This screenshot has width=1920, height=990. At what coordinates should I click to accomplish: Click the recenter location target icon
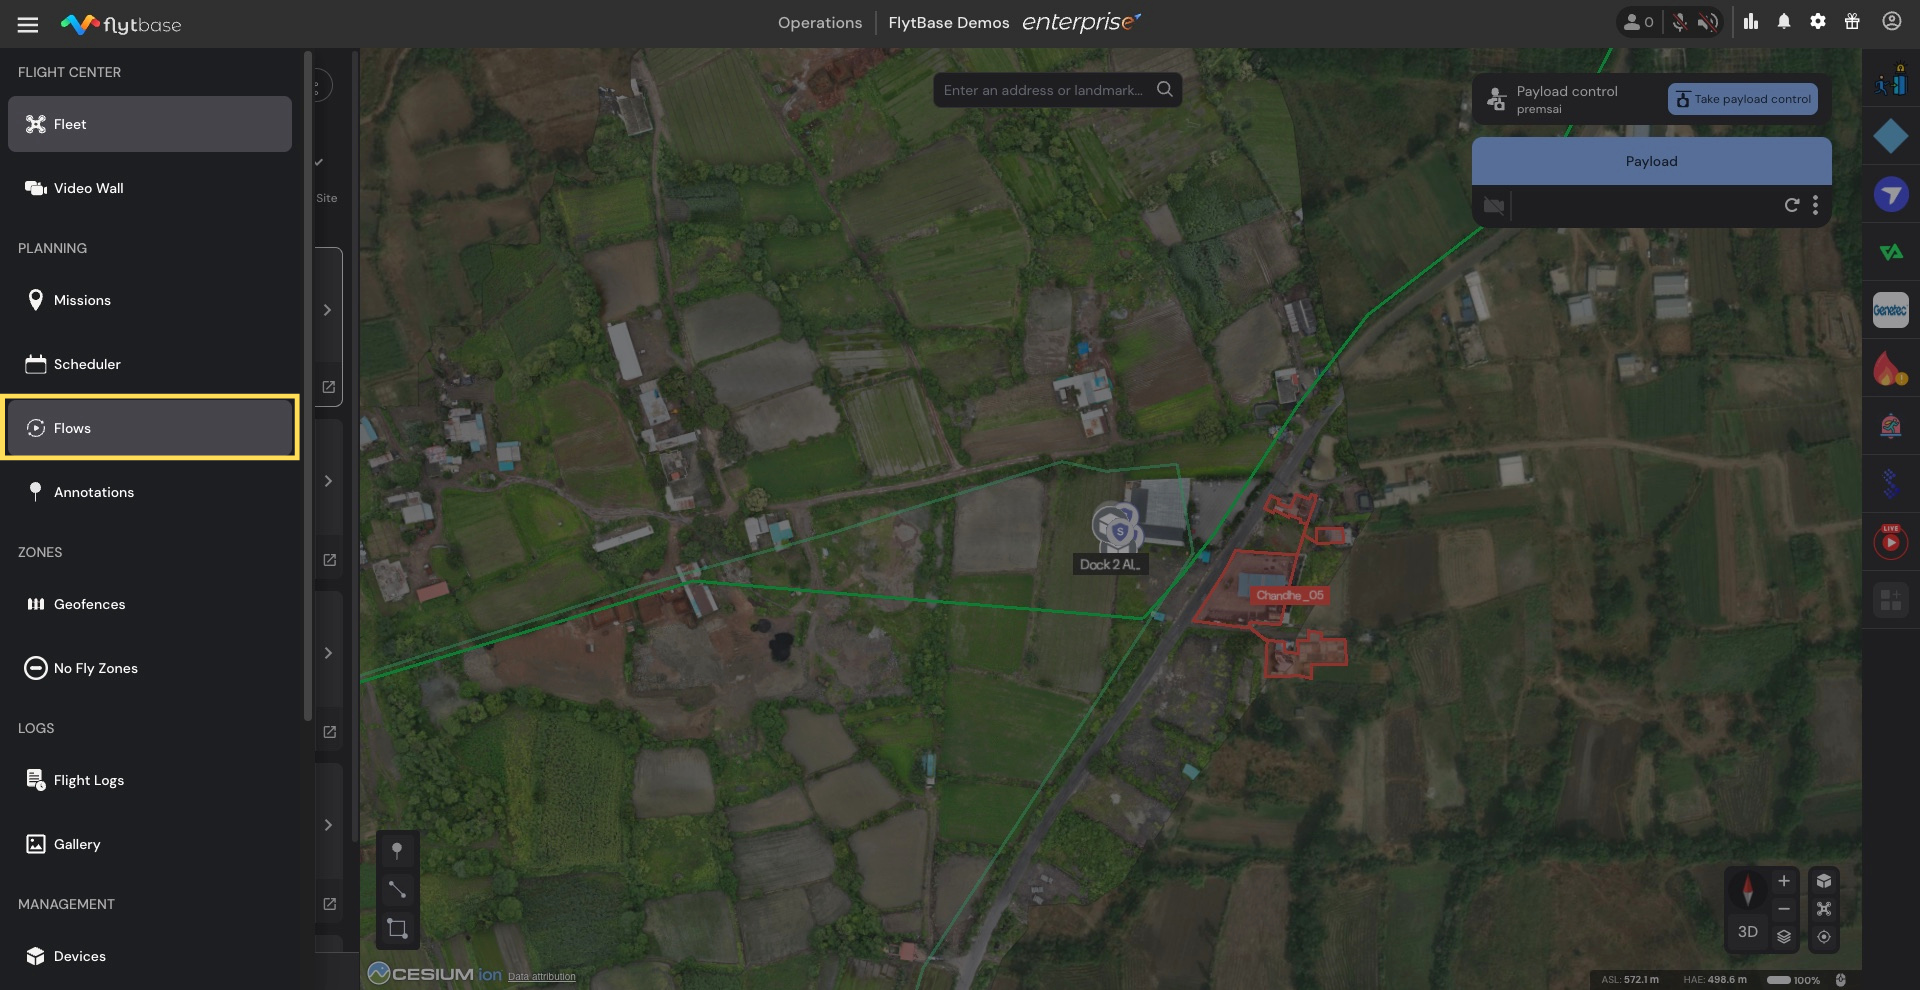1824,937
